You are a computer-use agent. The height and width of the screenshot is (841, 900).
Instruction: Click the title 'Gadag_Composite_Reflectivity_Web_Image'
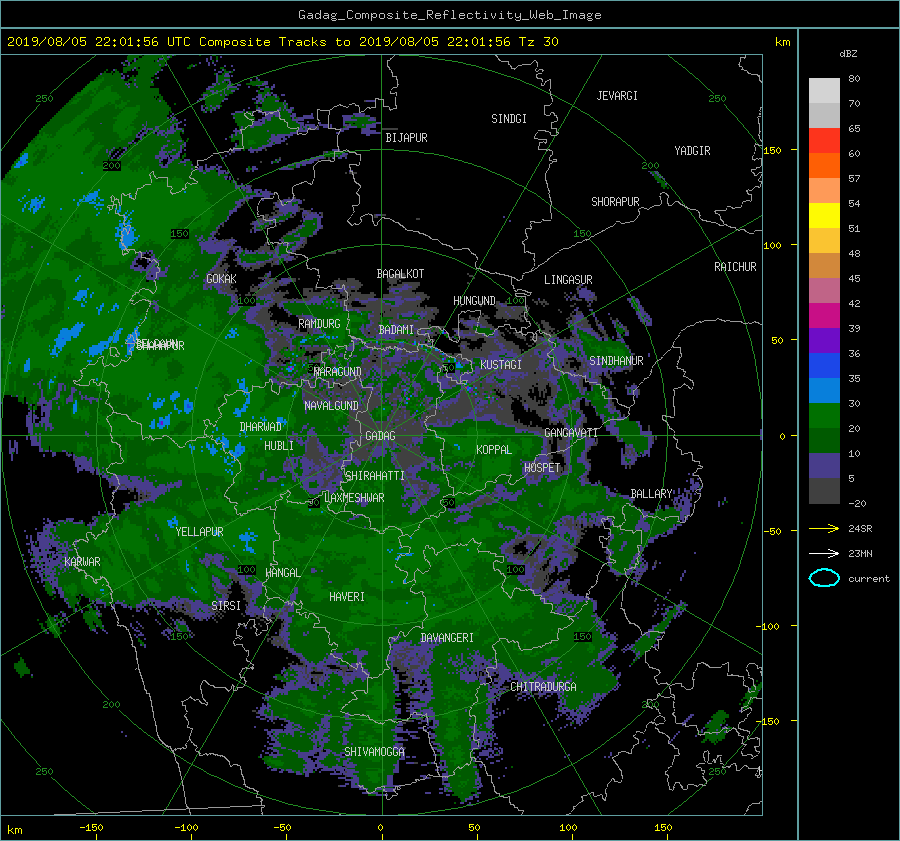coord(449,15)
